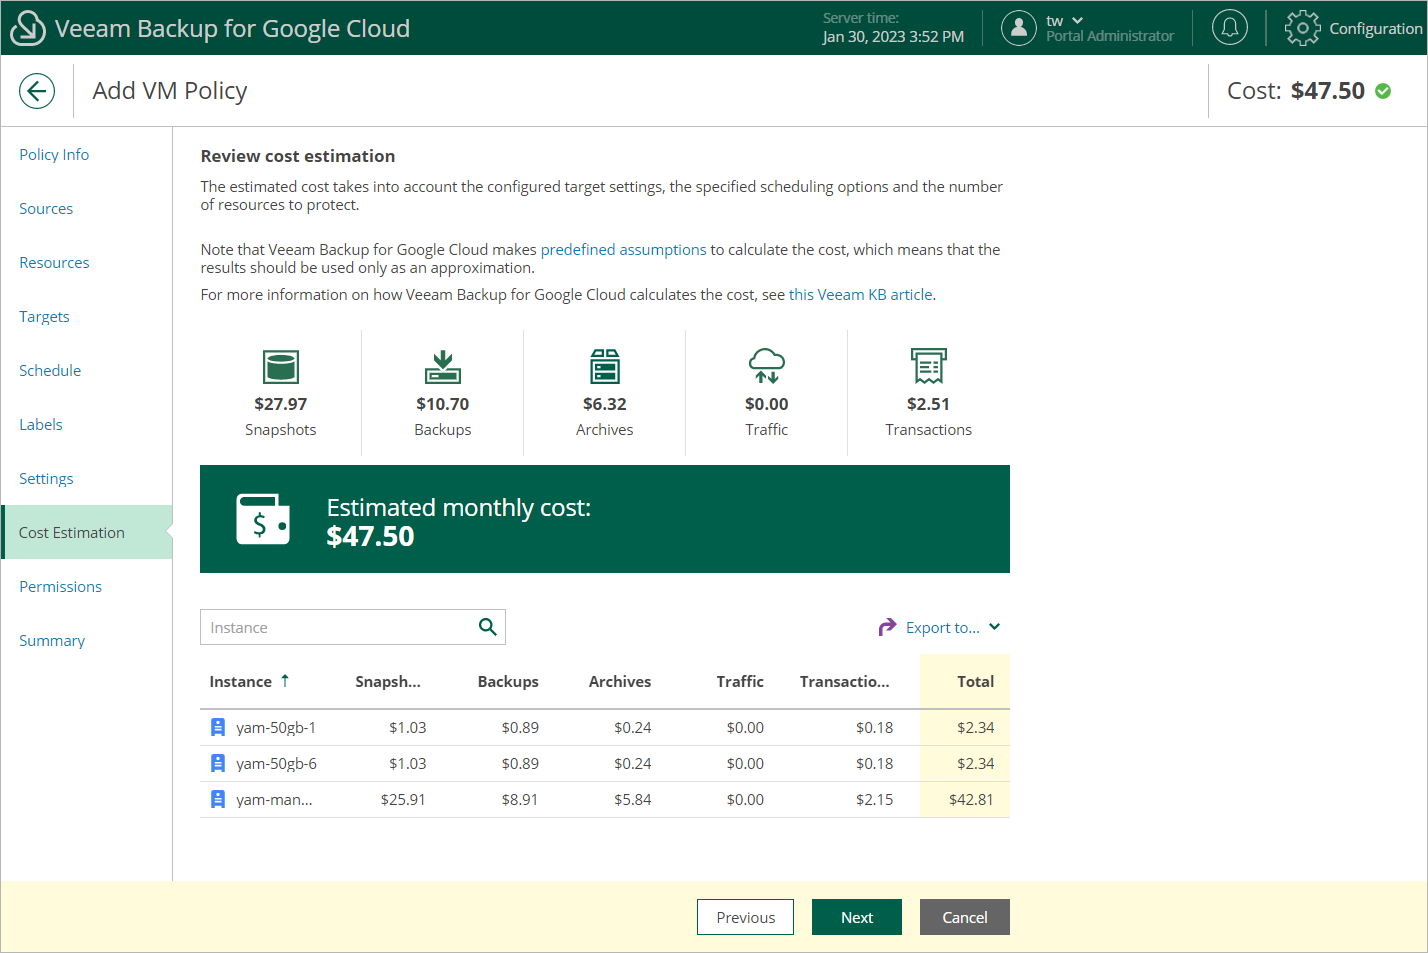Click the Previous button

[x=745, y=917]
